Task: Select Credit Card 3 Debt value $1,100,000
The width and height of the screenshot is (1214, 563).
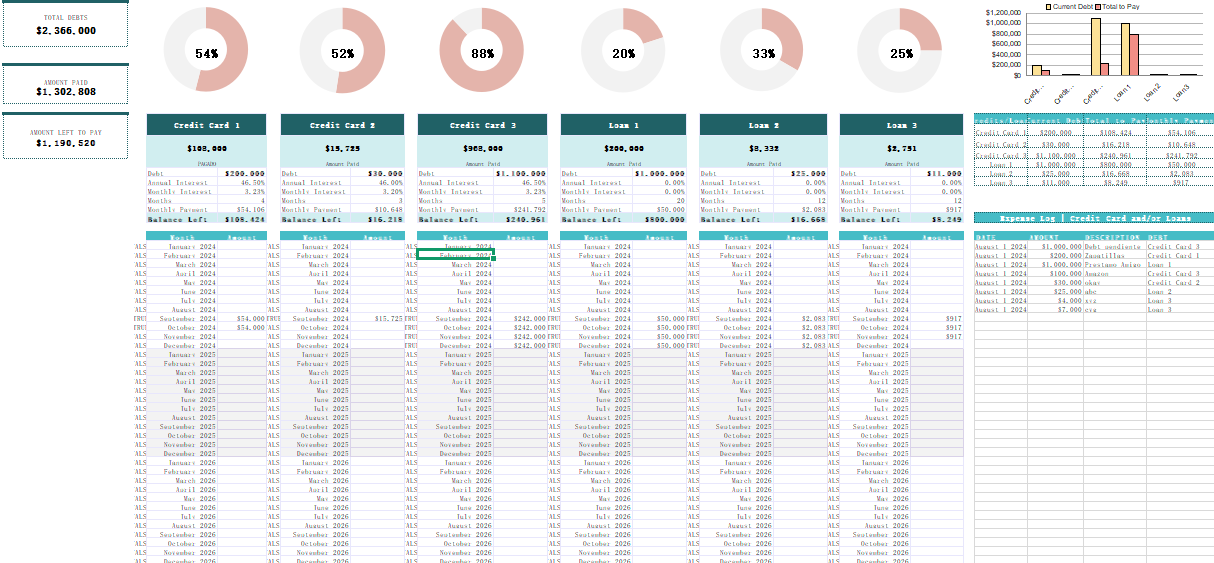Action: (x=521, y=173)
